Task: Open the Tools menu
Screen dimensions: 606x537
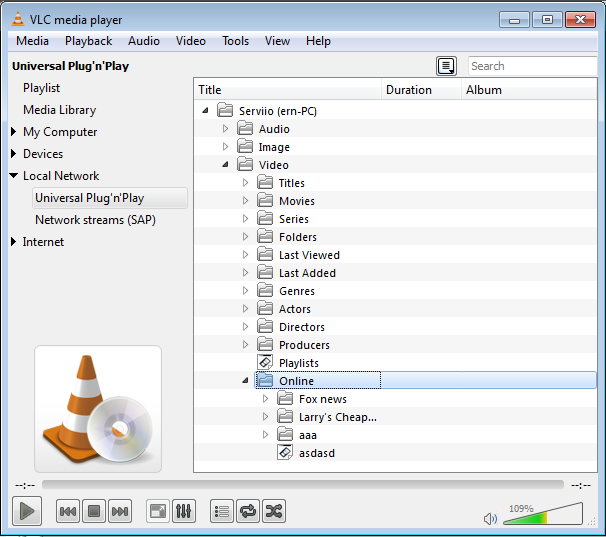Action: 235,41
